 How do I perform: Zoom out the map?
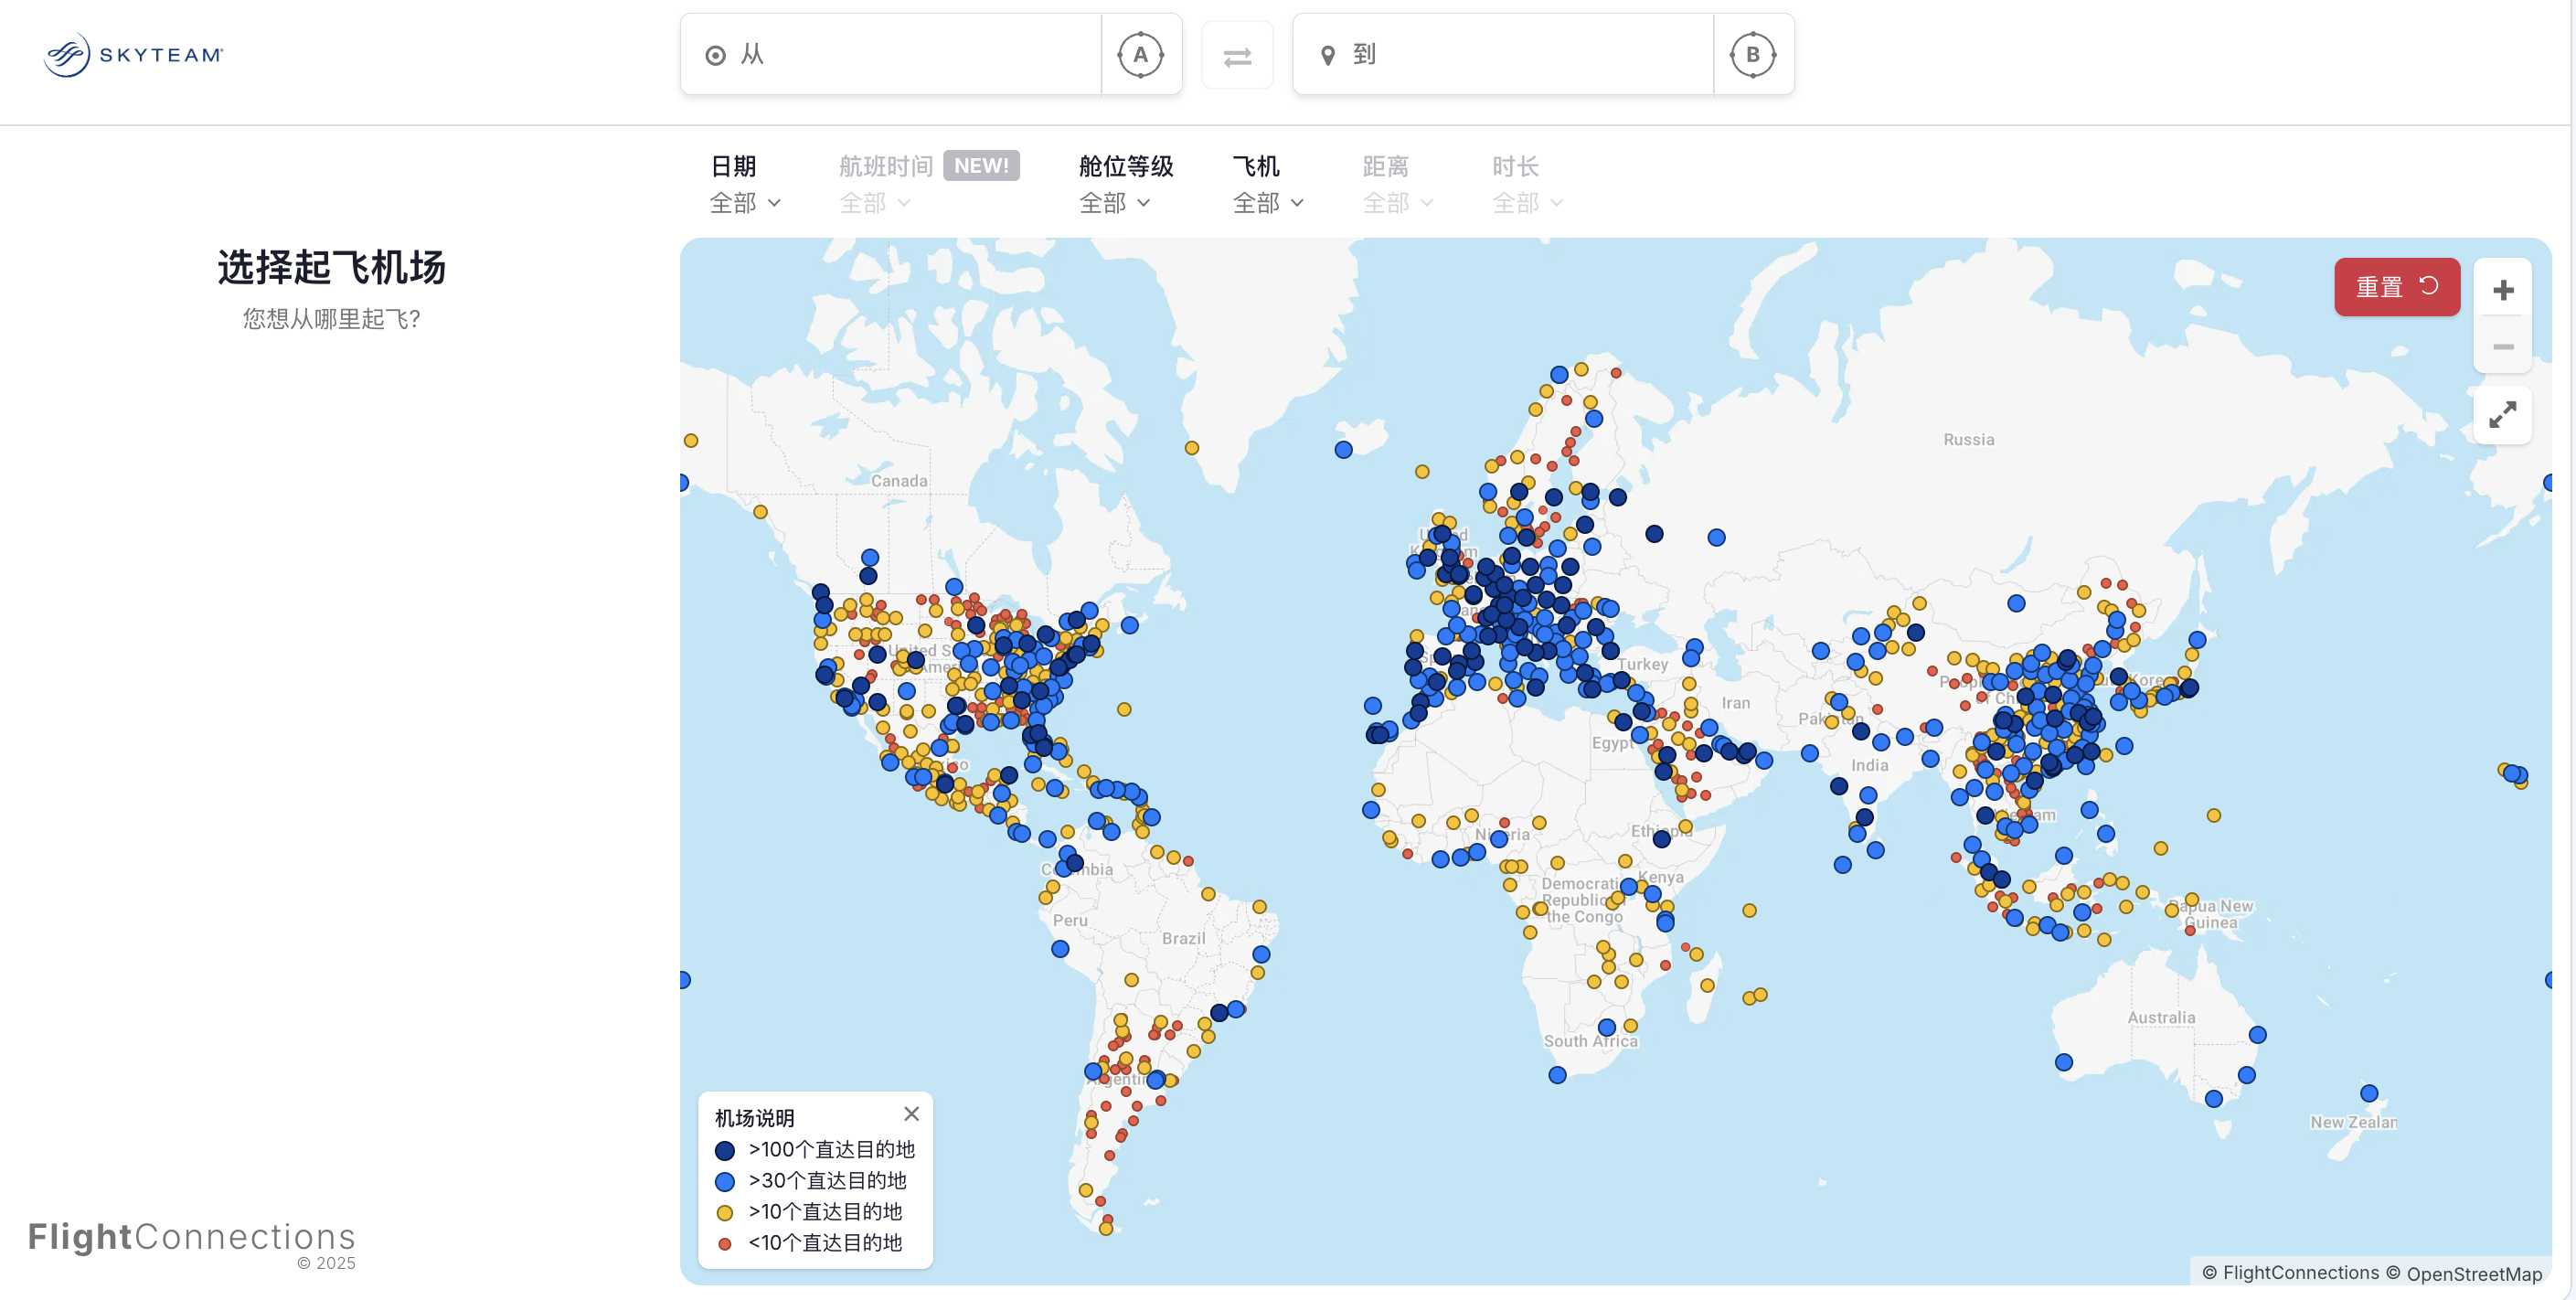coord(2502,346)
